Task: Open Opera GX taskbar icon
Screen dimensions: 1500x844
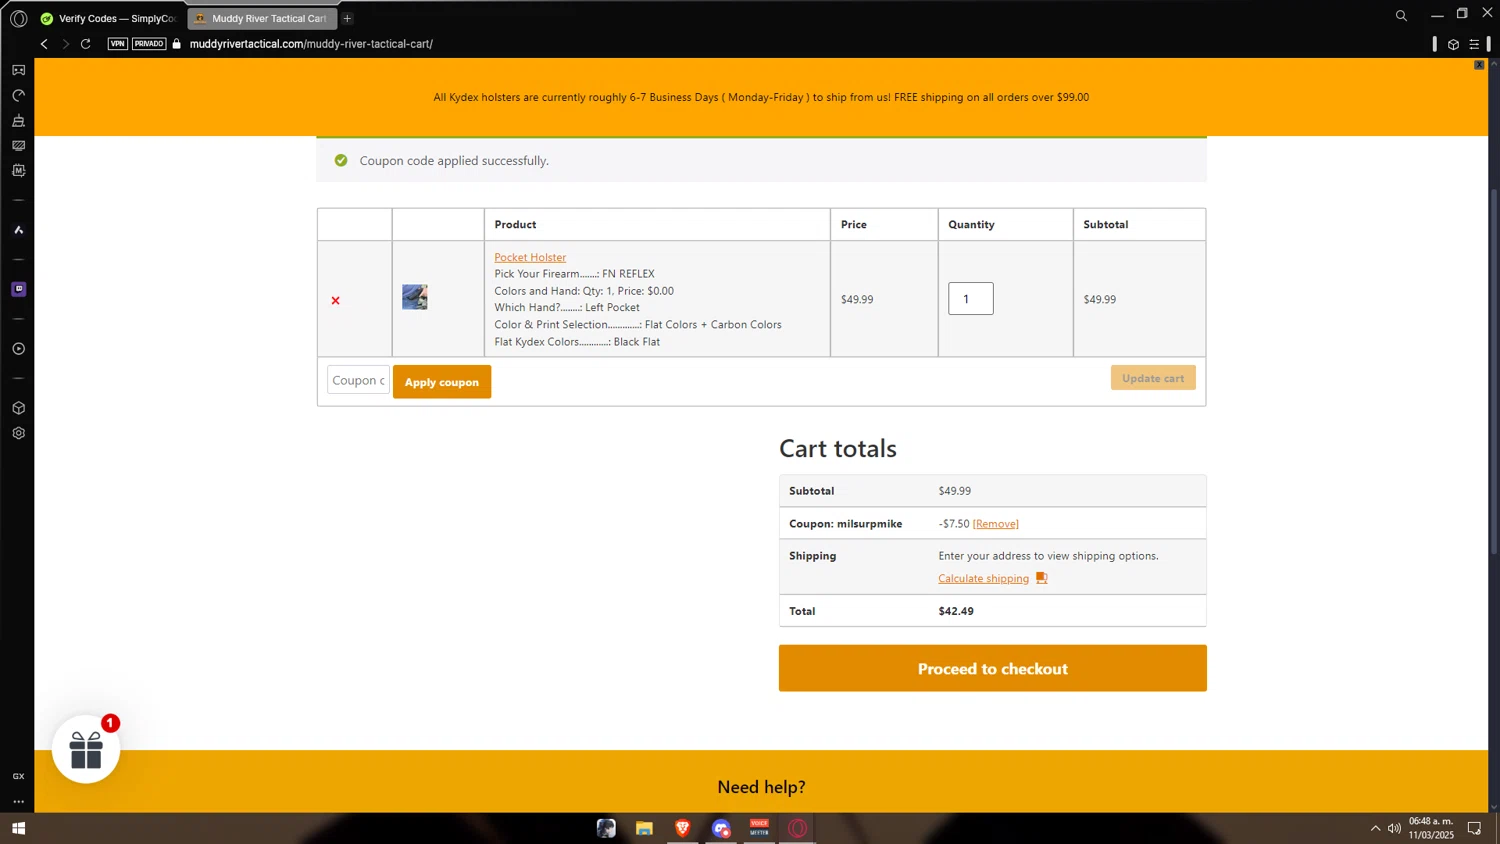Action: click(x=798, y=828)
